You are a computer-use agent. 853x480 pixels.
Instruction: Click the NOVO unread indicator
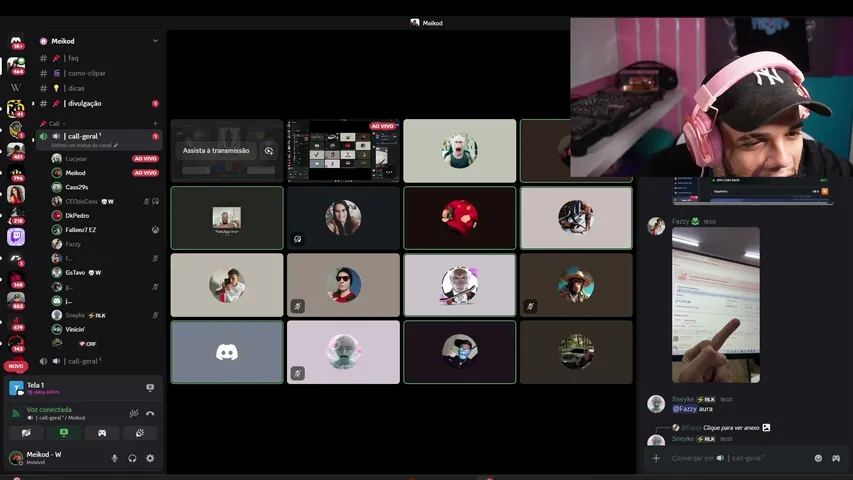pyautogui.click(x=16, y=366)
